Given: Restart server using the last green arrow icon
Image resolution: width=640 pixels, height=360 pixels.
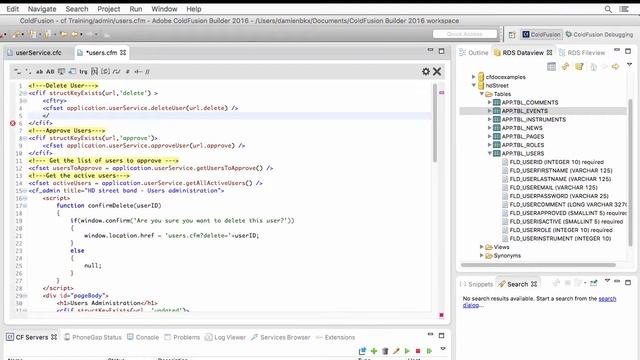Looking at the screenshot, I should (x=429, y=351).
